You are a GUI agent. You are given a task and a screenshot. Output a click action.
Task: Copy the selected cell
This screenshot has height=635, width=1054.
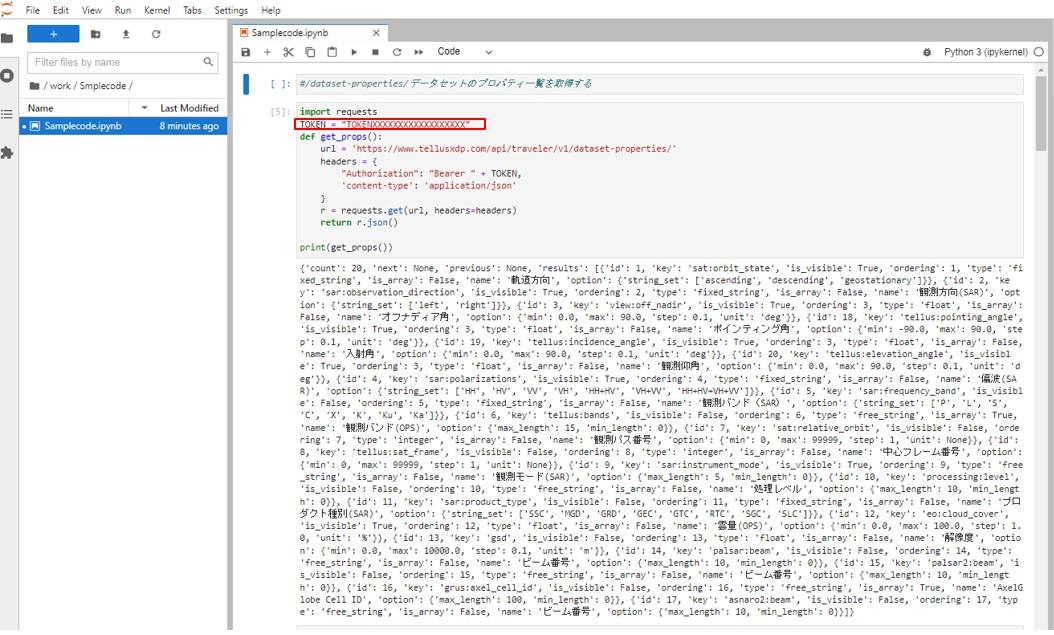310,52
